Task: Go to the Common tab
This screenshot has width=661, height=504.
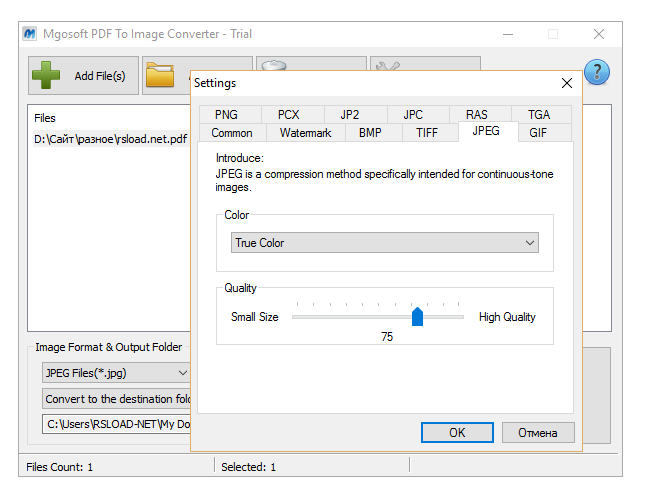Action: point(232,133)
